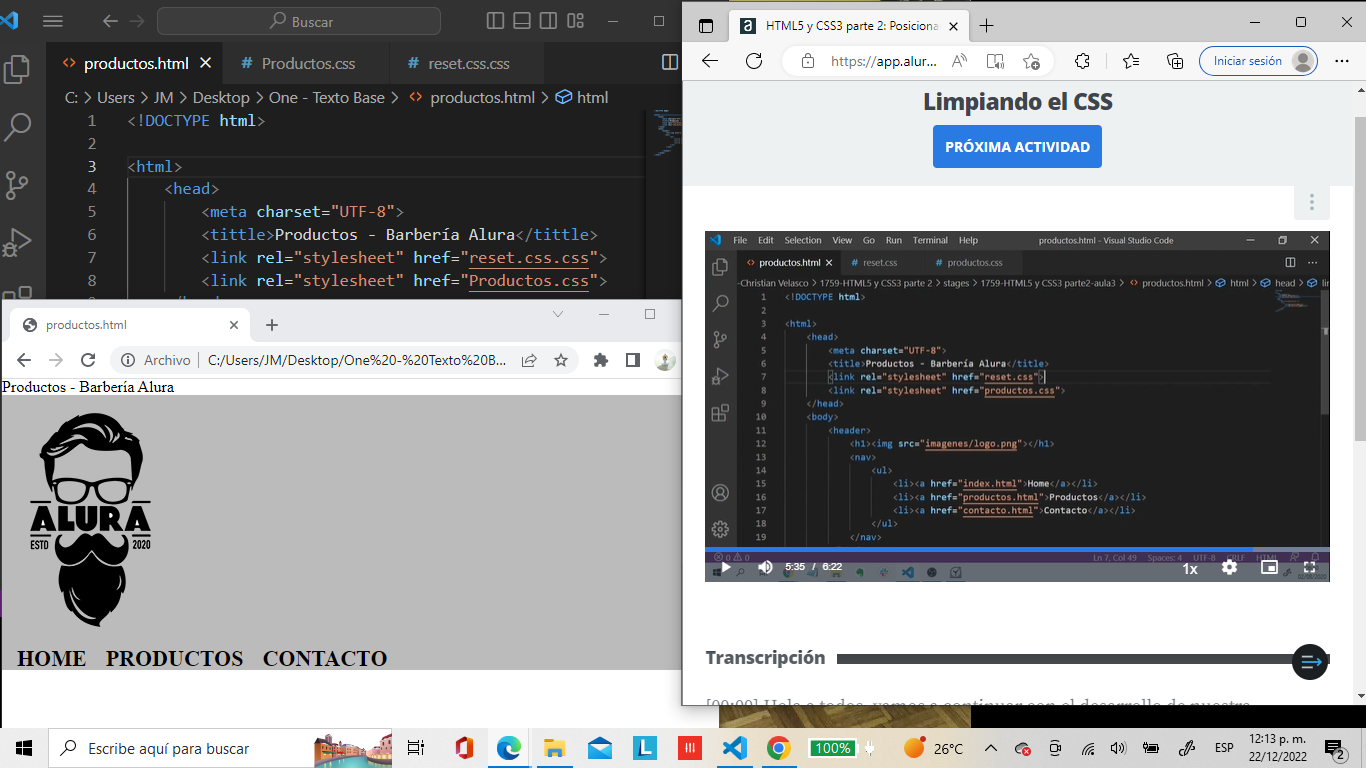The height and width of the screenshot is (768, 1366).
Task: Open Chrome extensions puzzle icon
Action: [x=601, y=360]
